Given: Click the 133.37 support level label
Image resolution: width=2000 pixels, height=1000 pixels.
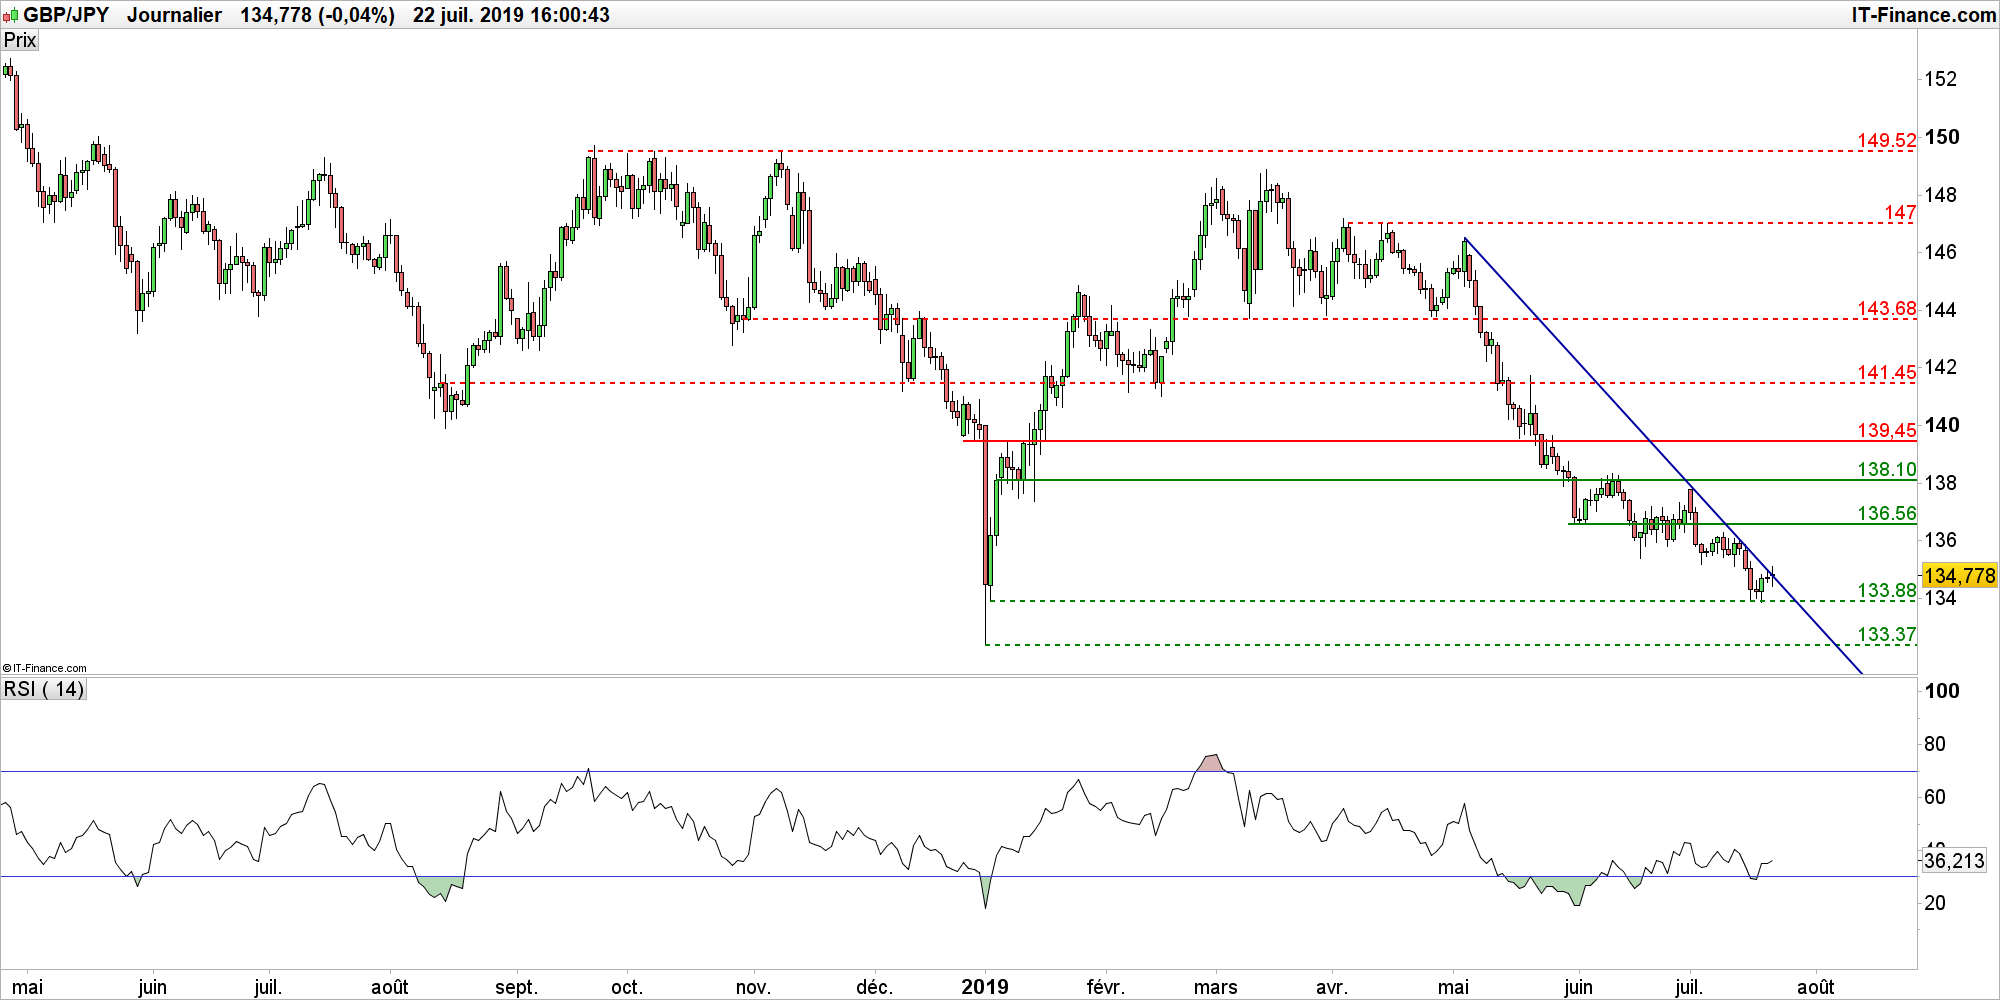Looking at the screenshot, I should click(1887, 635).
